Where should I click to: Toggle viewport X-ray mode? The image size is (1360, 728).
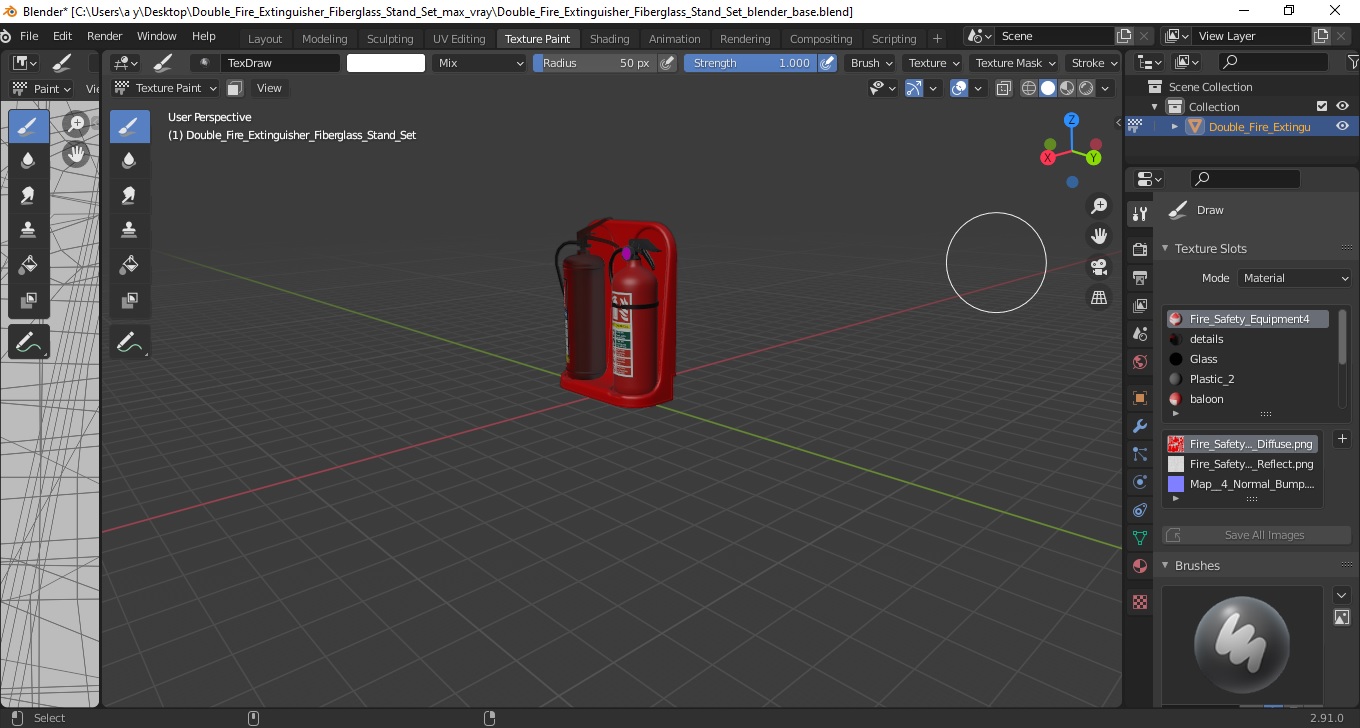click(x=1005, y=88)
